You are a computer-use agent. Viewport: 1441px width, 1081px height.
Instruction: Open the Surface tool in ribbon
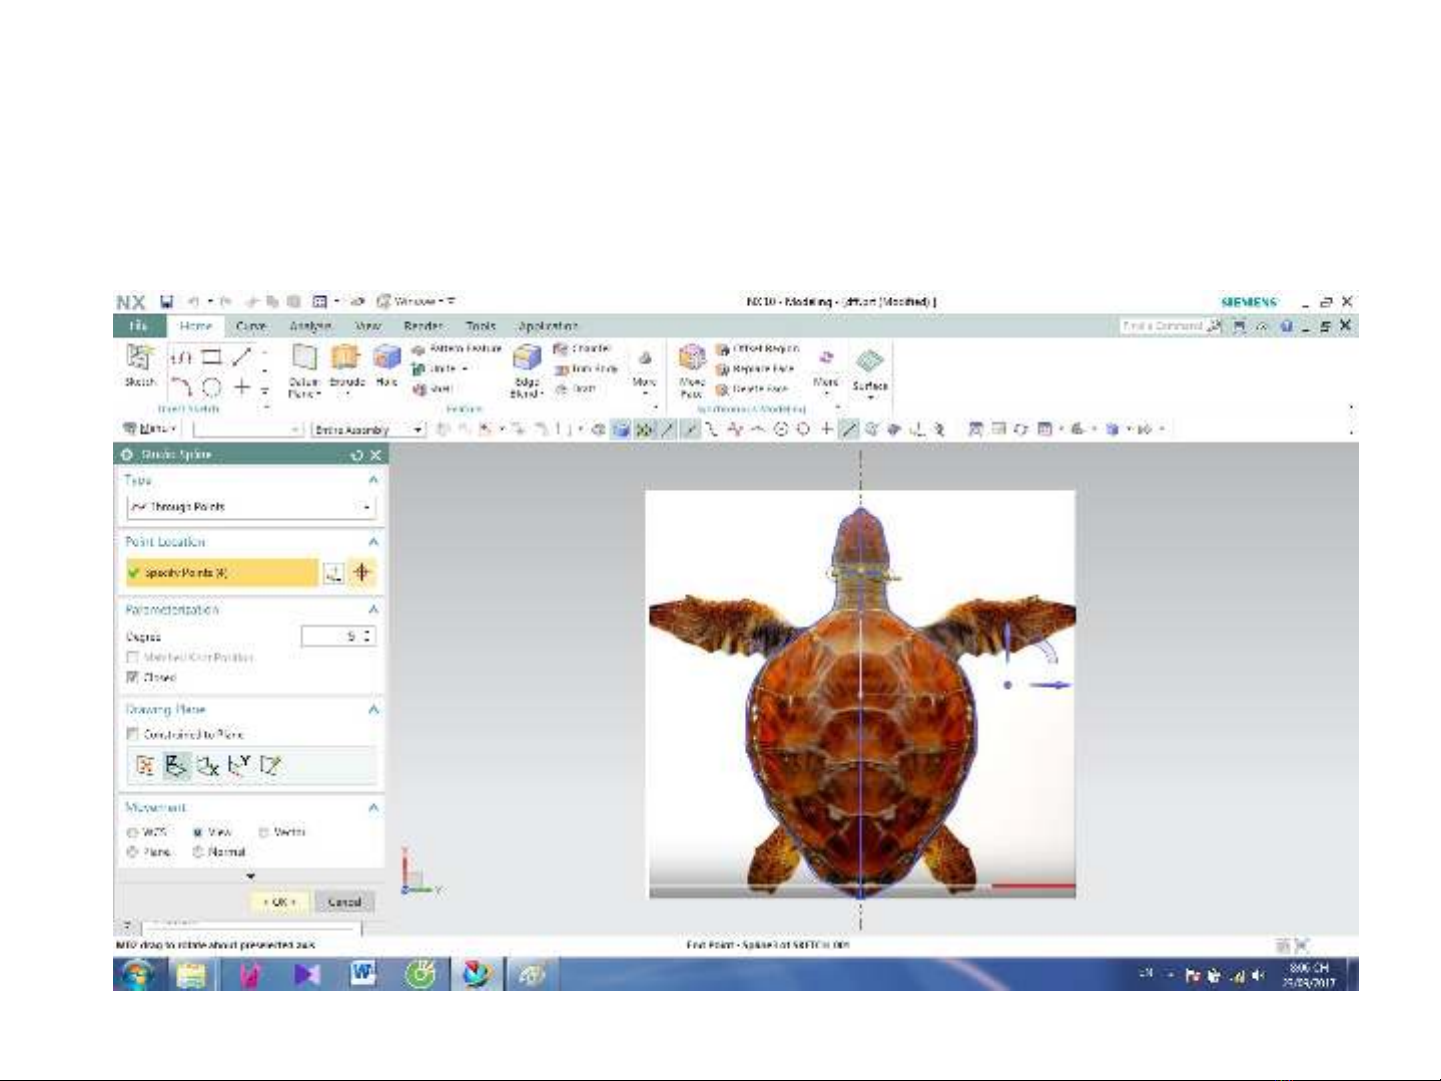pos(869,363)
